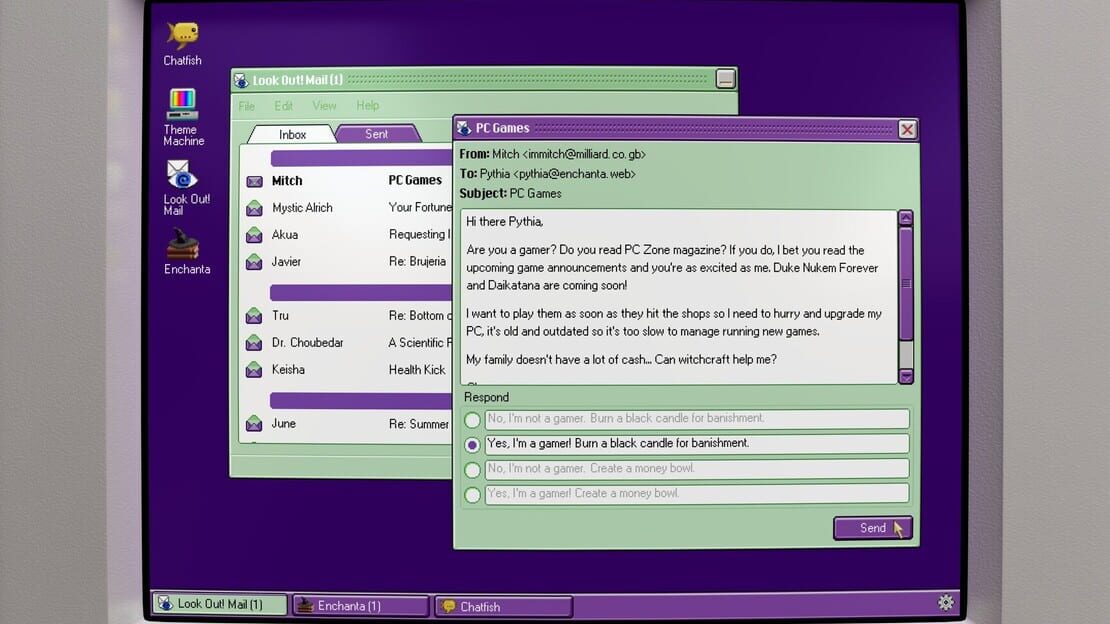Open the email from Mystic Alrich
Image resolution: width=1110 pixels, height=624 pixels.
(348, 208)
